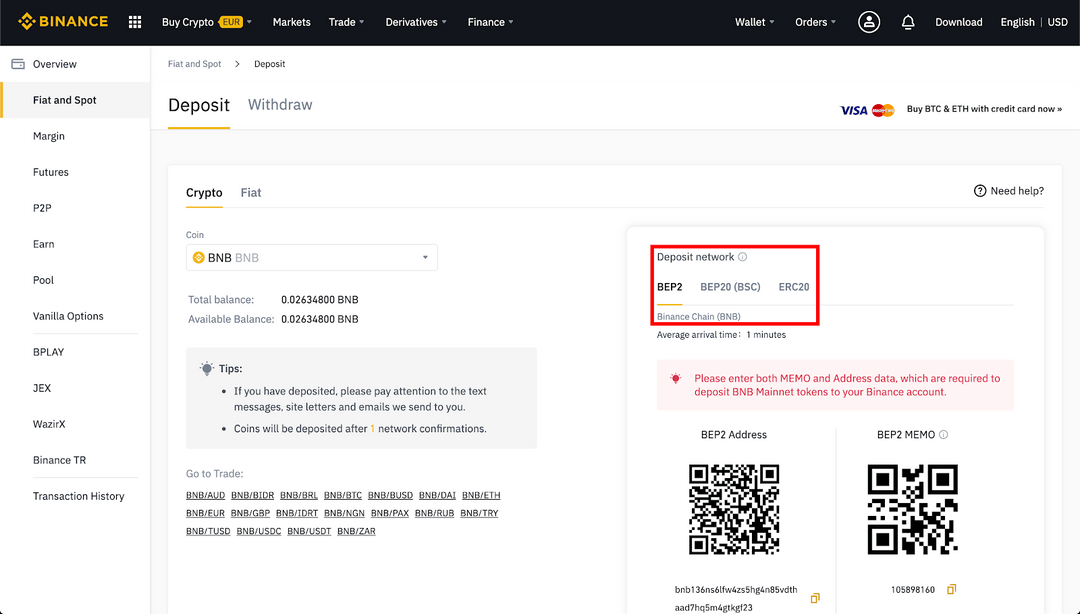Switch to the Withdraw tab

point(279,104)
